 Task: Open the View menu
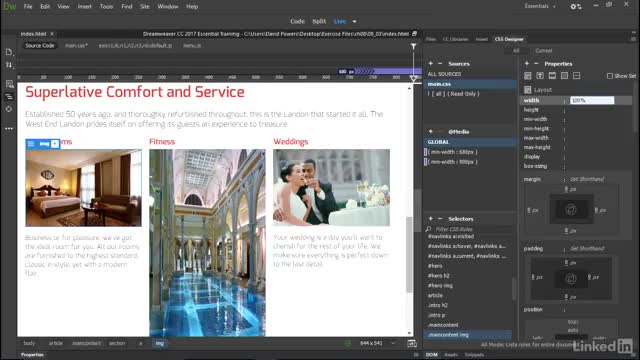[x=63, y=7]
